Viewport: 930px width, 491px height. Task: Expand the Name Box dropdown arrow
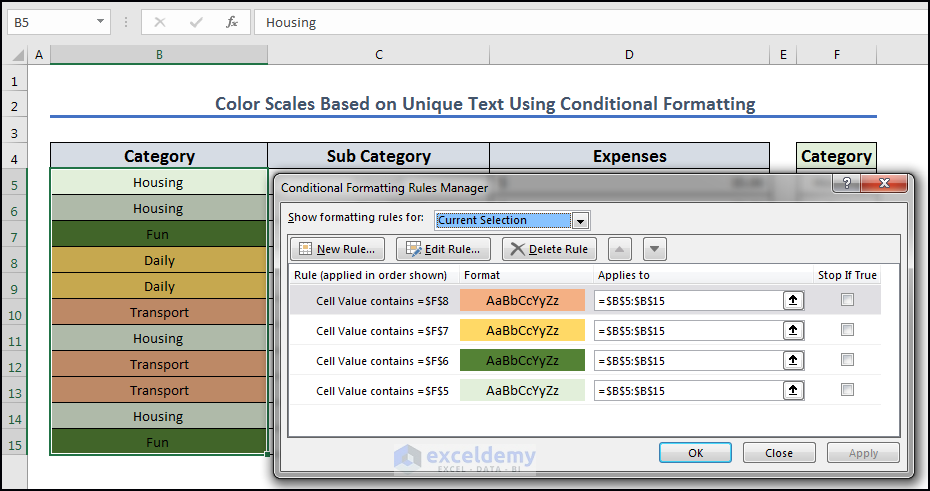click(x=101, y=21)
